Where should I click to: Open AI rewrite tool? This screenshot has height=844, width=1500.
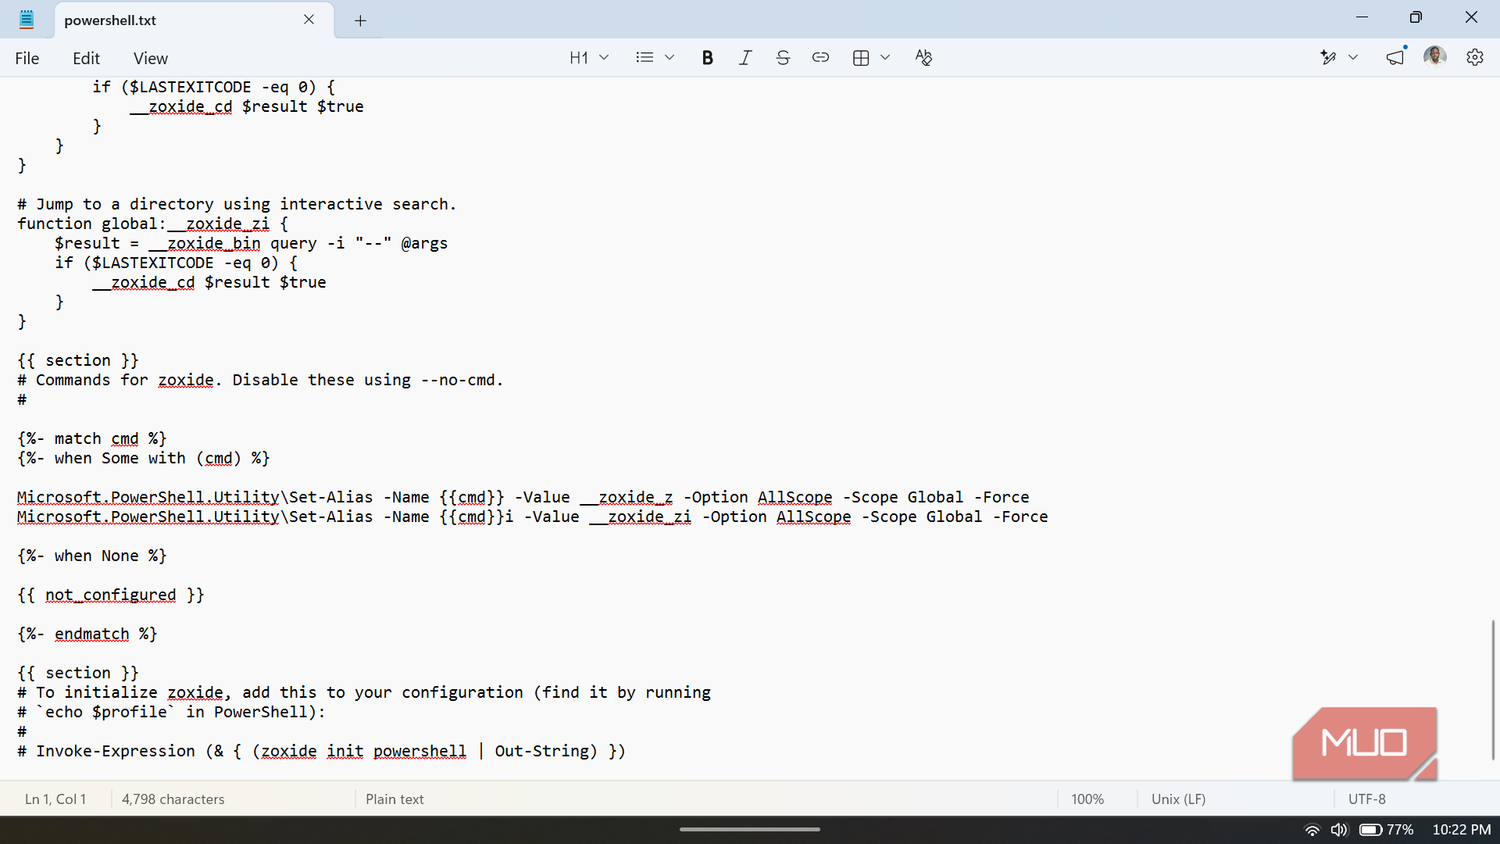point(1328,58)
